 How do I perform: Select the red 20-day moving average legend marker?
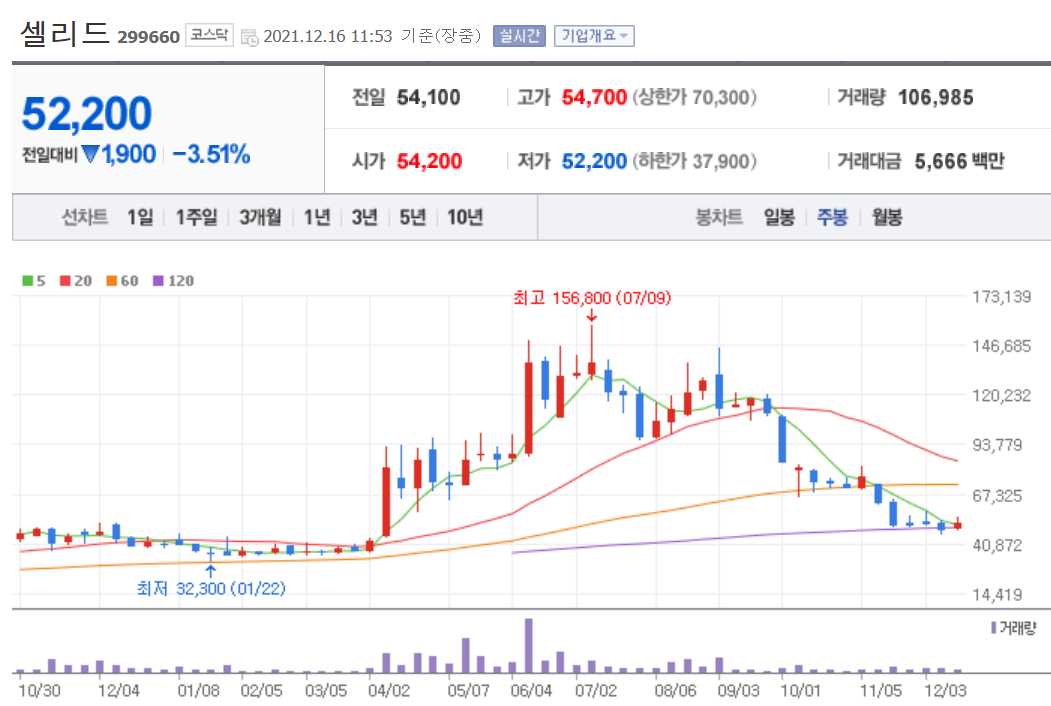pyautogui.click(x=65, y=280)
